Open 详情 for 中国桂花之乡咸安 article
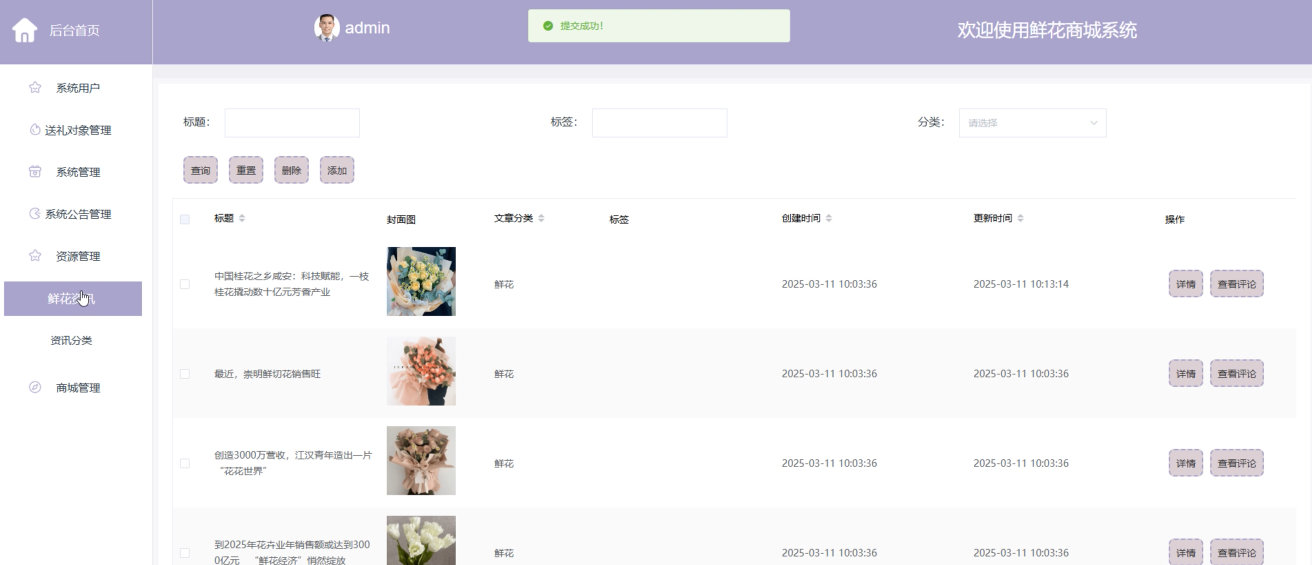 pyautogui.click(x=1186, y=284)
